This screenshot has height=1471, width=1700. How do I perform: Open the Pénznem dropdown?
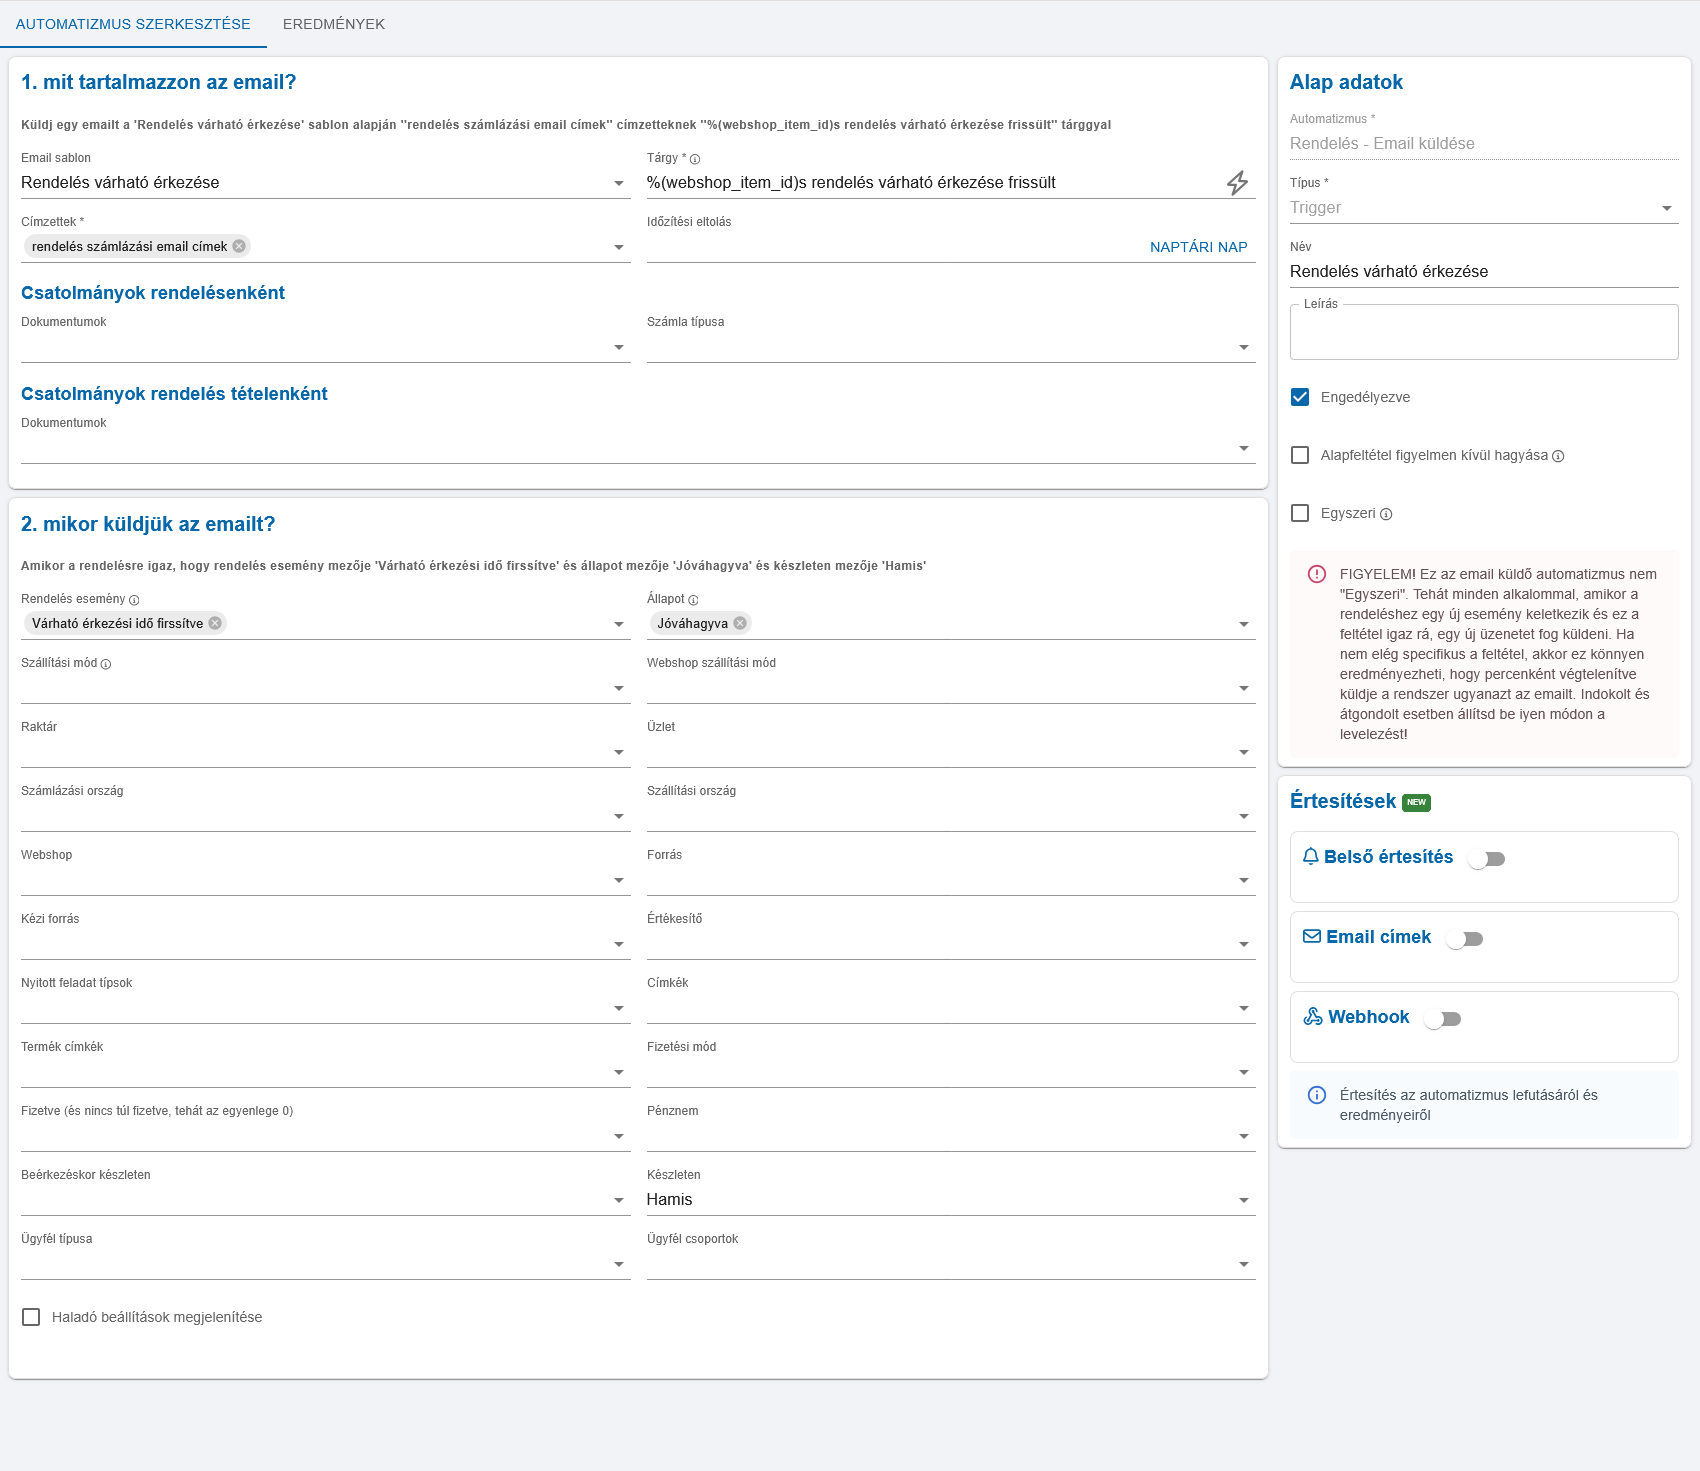pos(951,1136)
